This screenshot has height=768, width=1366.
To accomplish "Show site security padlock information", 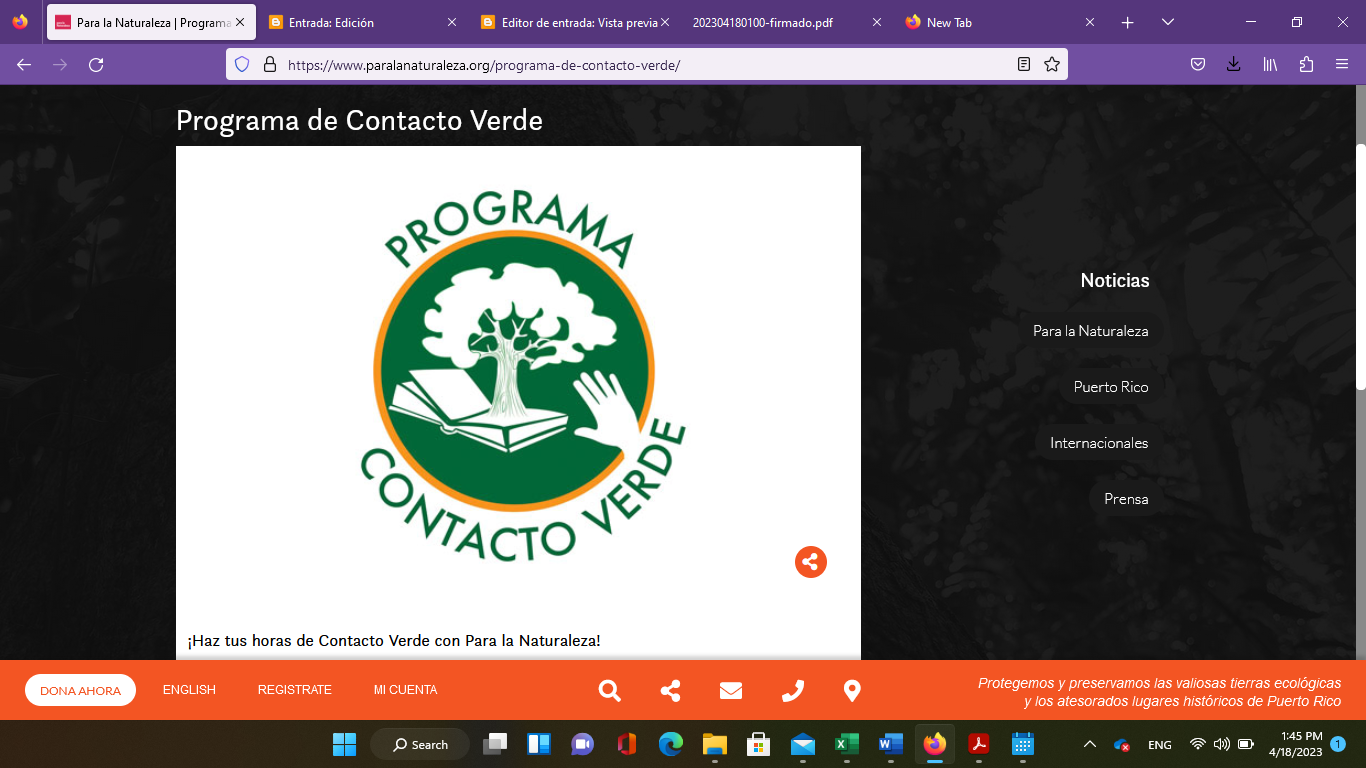I will point(269,64).
